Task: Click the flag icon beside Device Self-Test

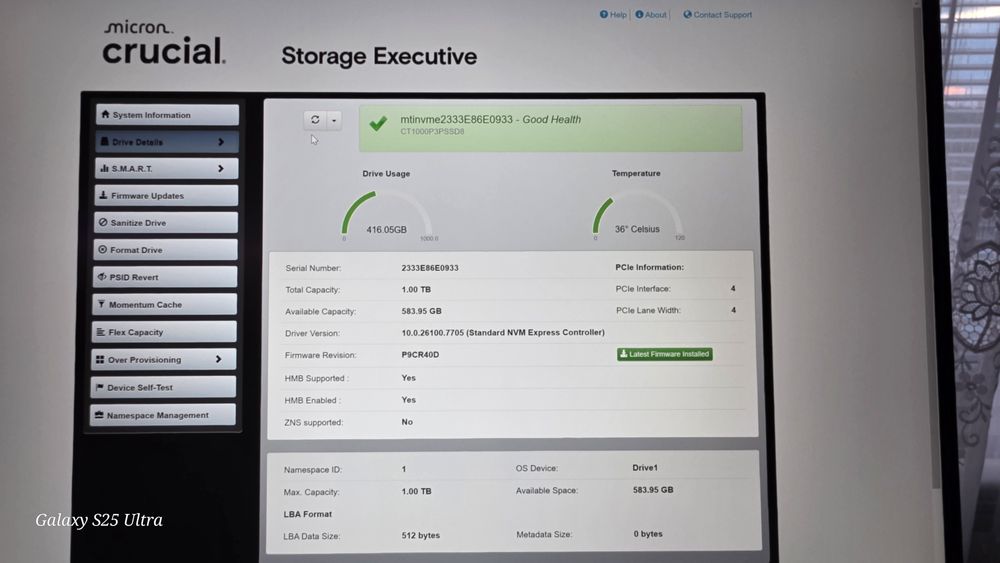Action: coord(99,387)
